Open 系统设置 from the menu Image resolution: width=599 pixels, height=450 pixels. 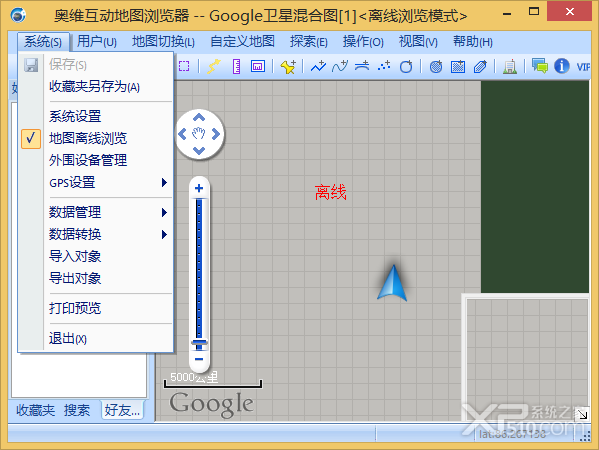[96, 116]
